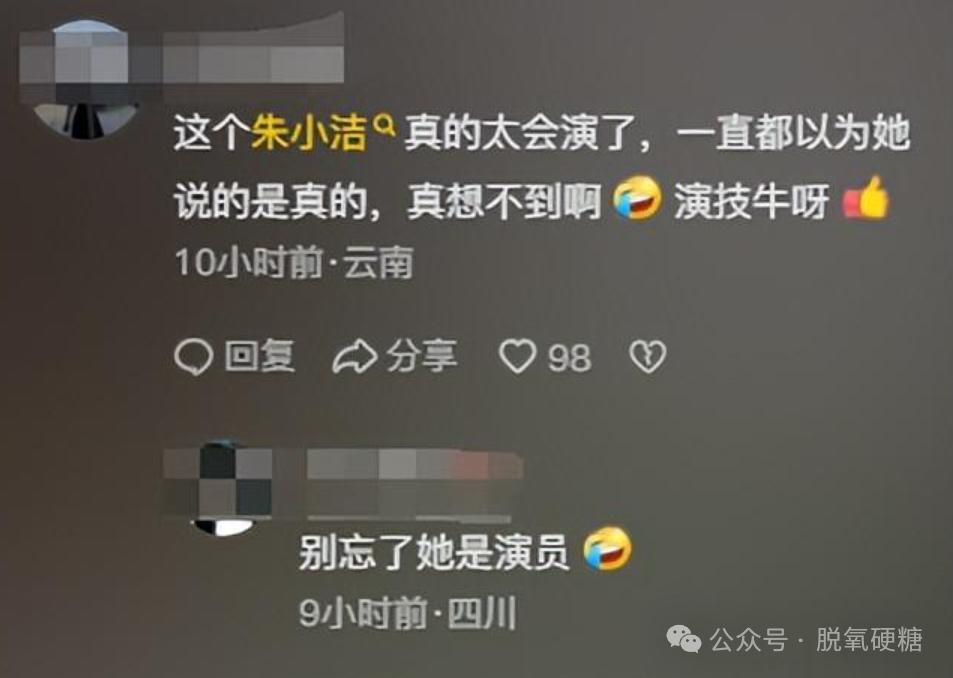The height and width of the screenshot is (678, 953).
Task: Tap the 分享 text
Action: (x=422, y=355)
